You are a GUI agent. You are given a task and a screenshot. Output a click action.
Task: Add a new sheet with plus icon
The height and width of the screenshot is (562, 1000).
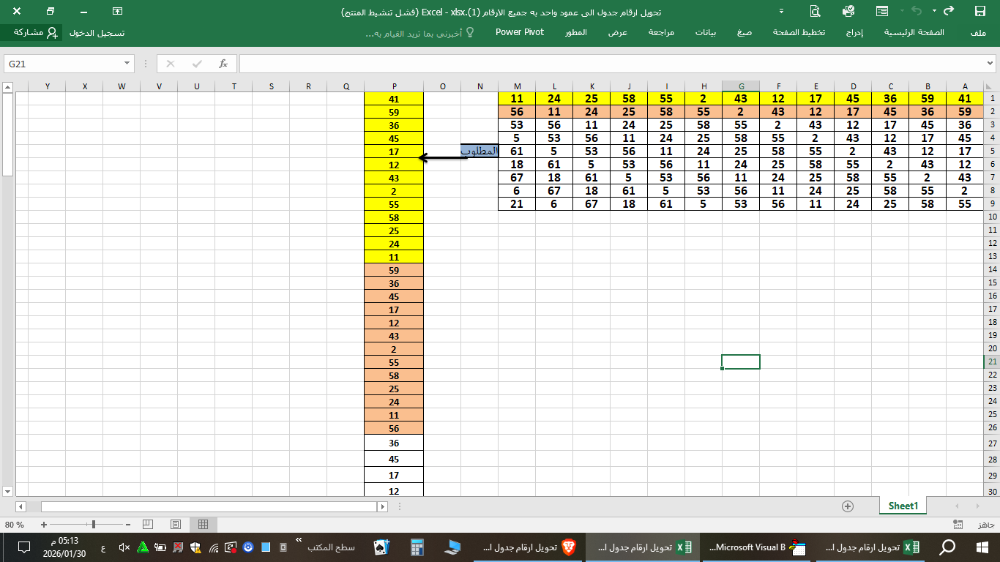click(848, 506)
